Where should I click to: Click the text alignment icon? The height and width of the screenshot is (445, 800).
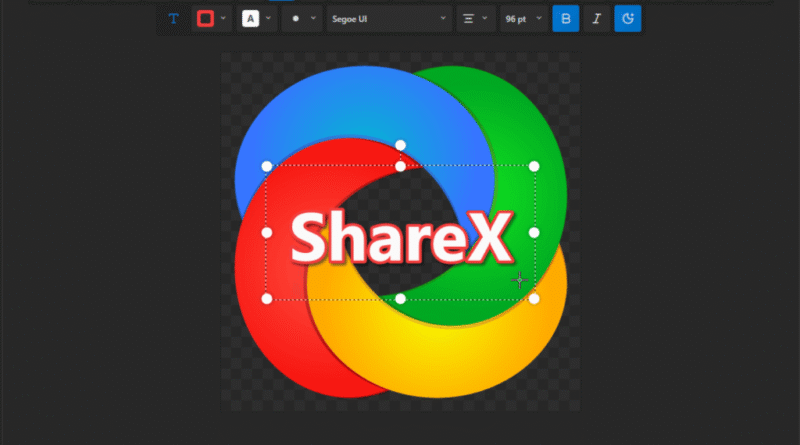point(468,19)
